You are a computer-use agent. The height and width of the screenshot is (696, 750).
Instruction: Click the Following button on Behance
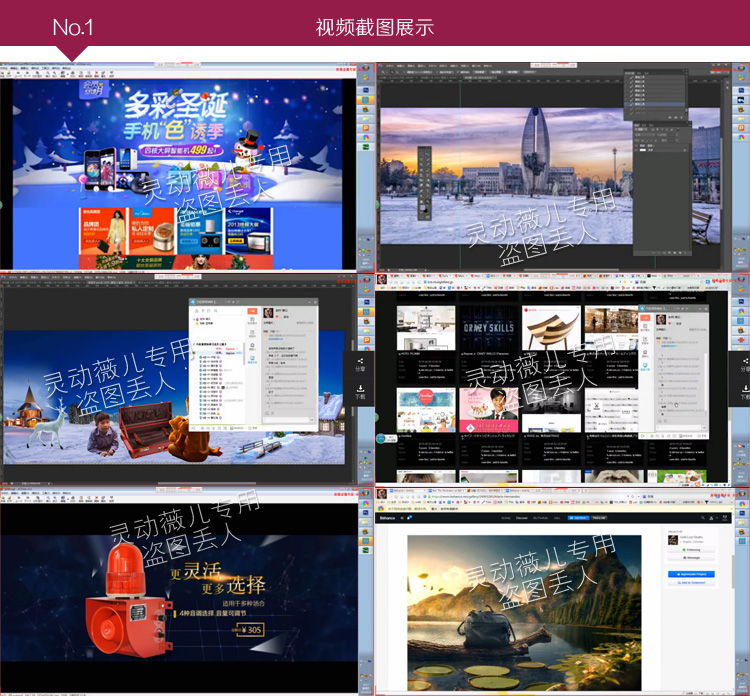click(x=691, y=549)
